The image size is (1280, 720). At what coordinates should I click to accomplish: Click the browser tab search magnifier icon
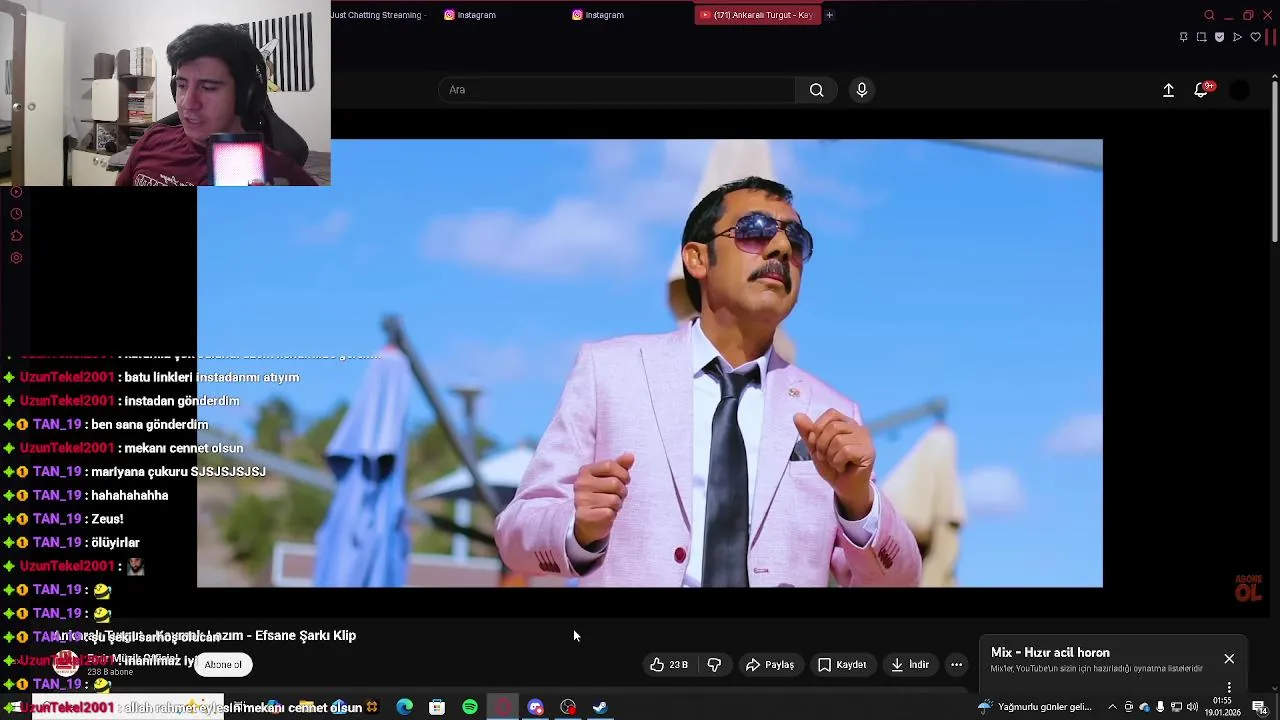(x=1209, y=15)
